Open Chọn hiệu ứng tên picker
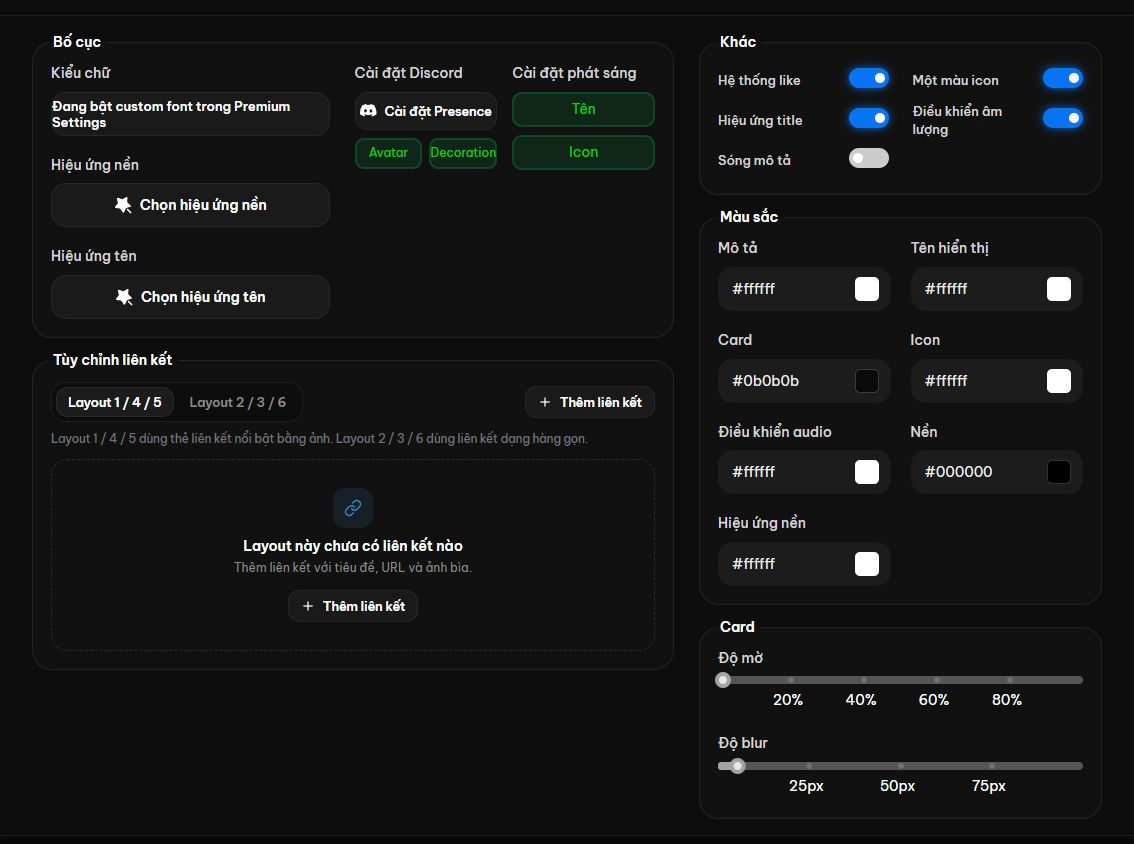The image size is (1134, 844). tap(190, 297)
